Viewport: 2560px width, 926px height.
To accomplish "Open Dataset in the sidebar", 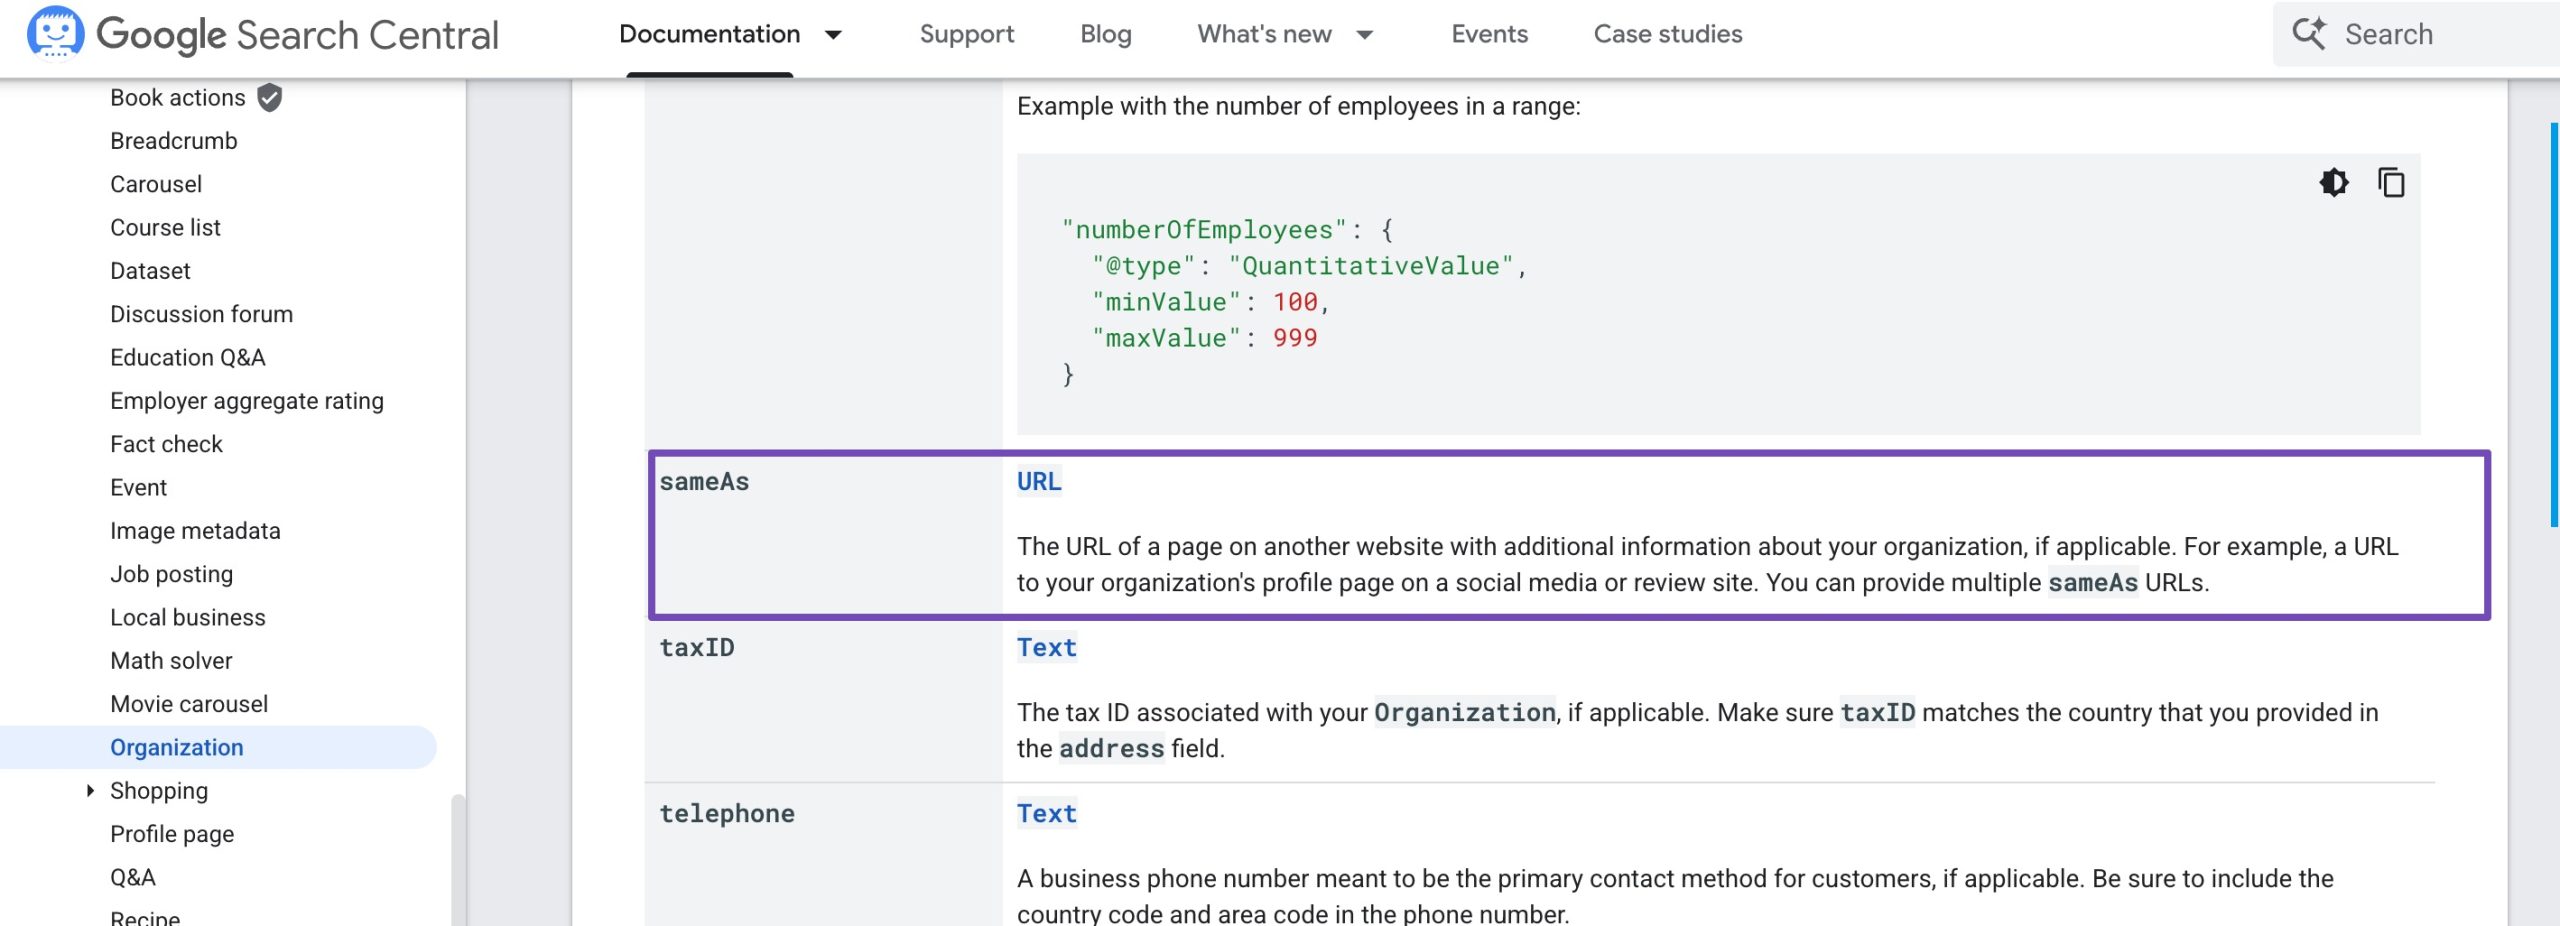I will (150, 271).
